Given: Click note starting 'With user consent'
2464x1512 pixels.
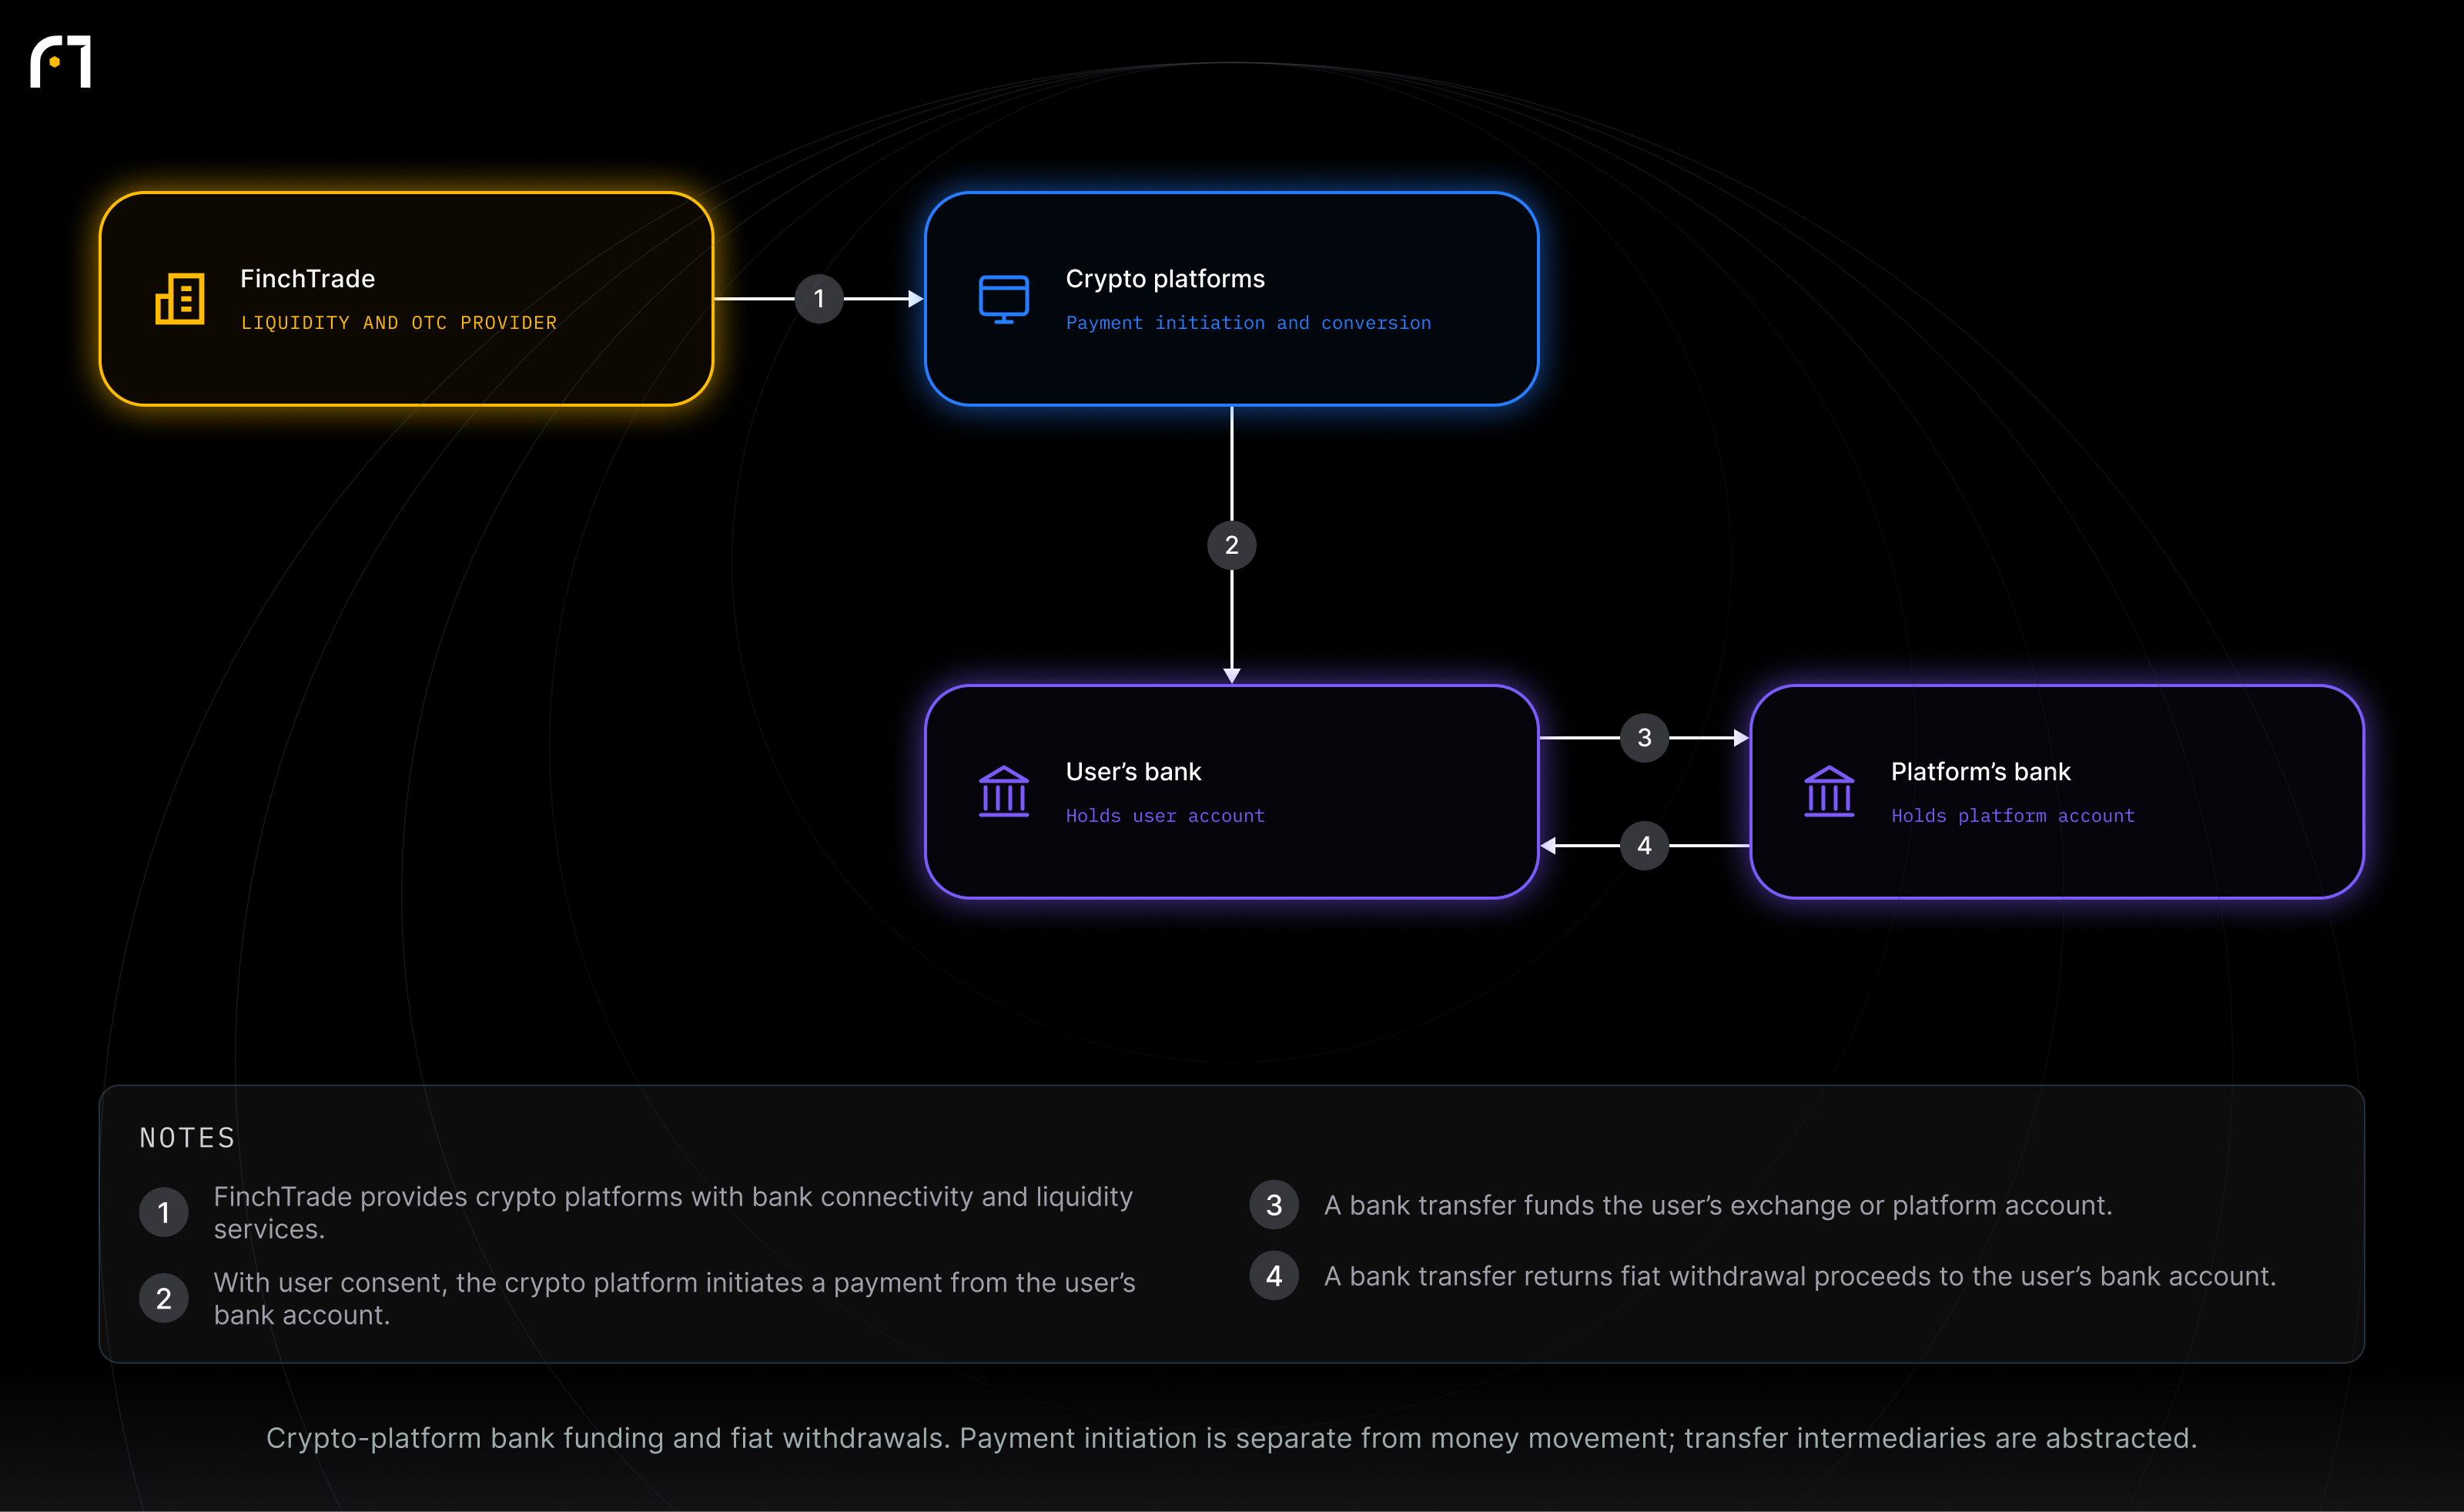Looking at the screenshot, I should [x=674, y=1299].
